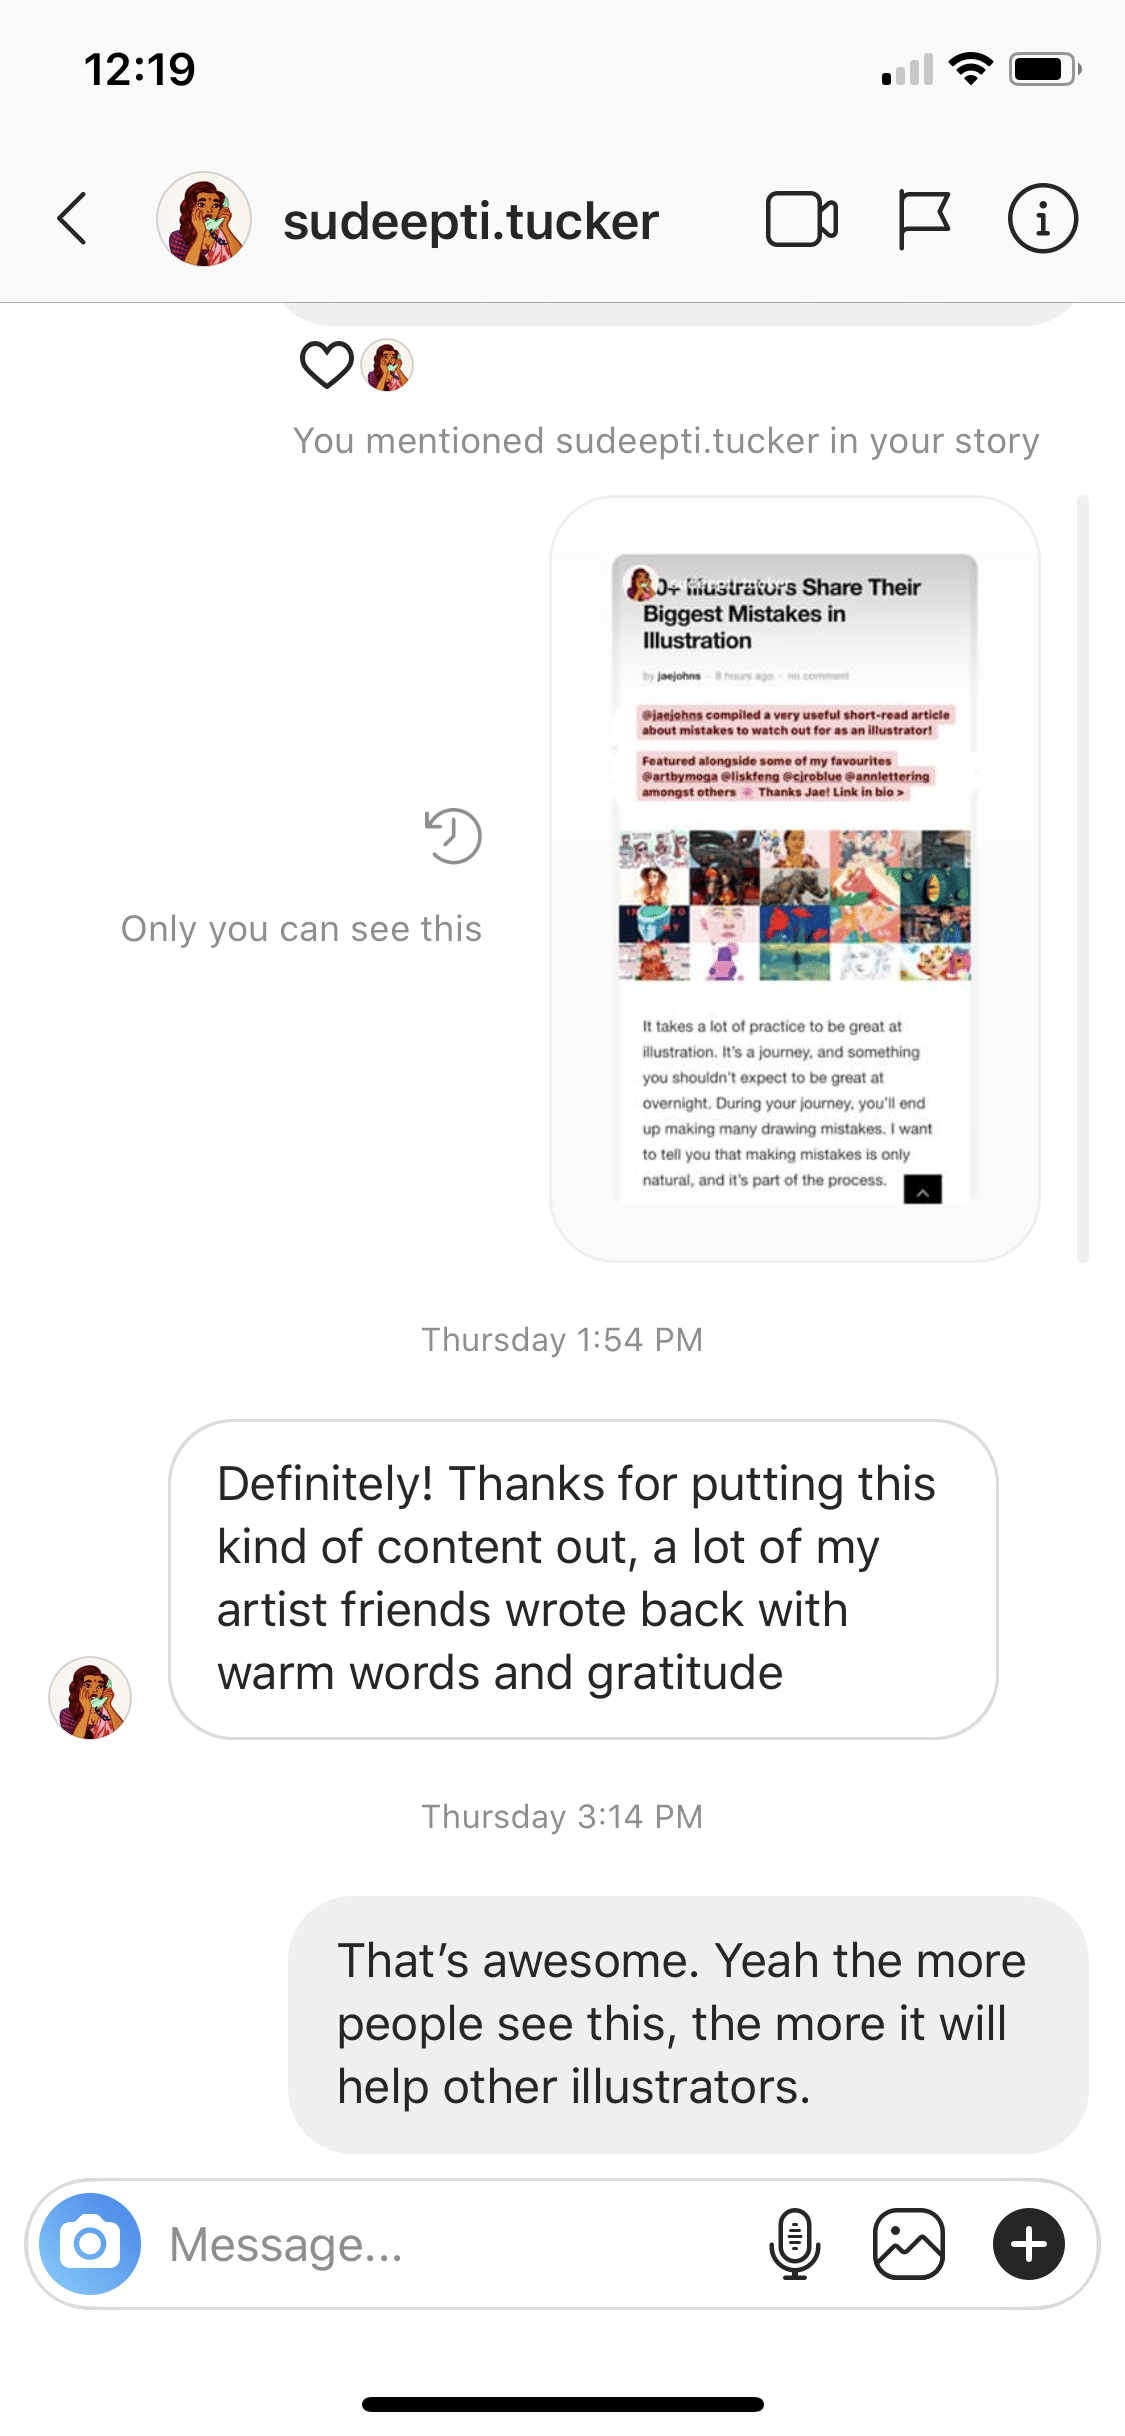The image size is (1125, 2436).
Task: Open the shared story mention thumbnail
Action: (x=795, y=879)
